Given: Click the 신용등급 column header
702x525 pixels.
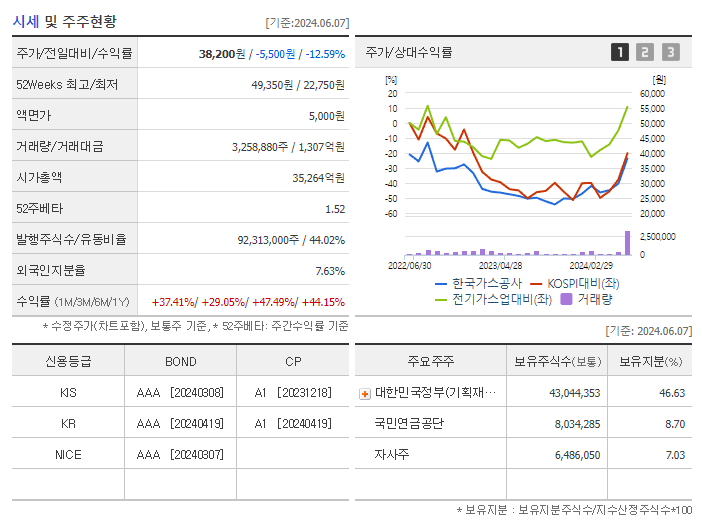Looking at the screenshot, I should (68, 362).
